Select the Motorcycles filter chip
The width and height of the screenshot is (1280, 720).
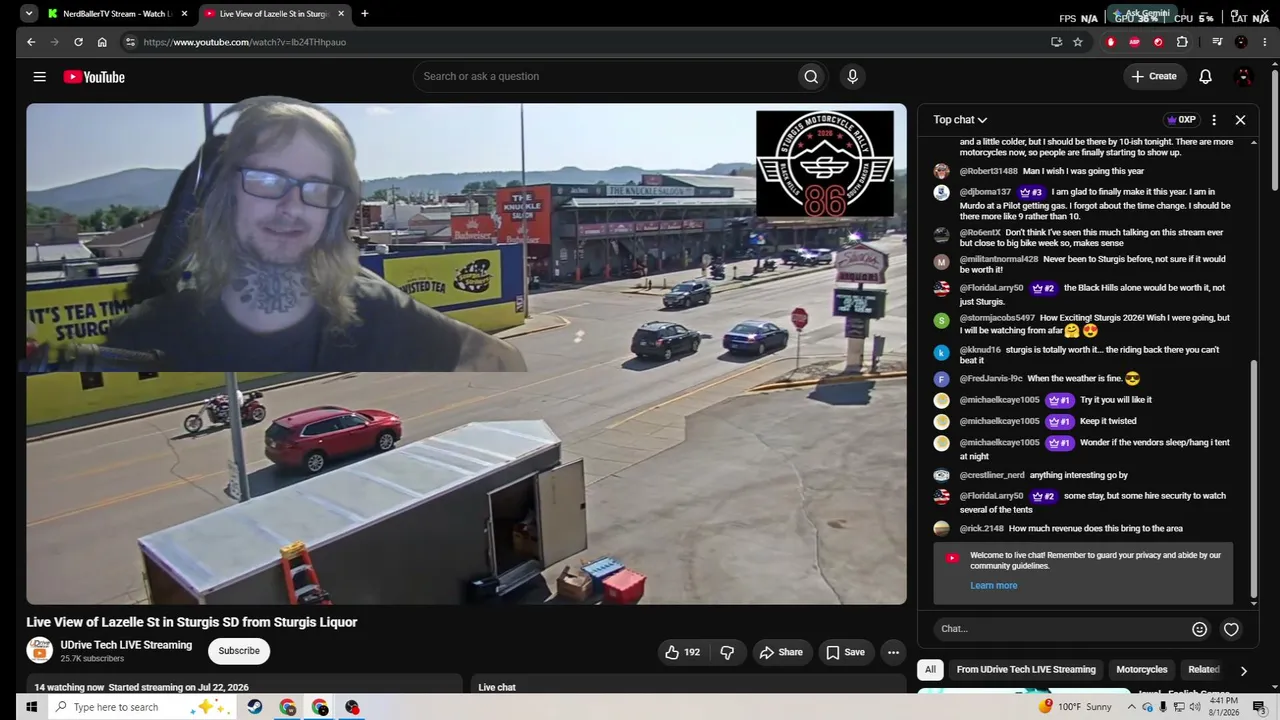1142,670
